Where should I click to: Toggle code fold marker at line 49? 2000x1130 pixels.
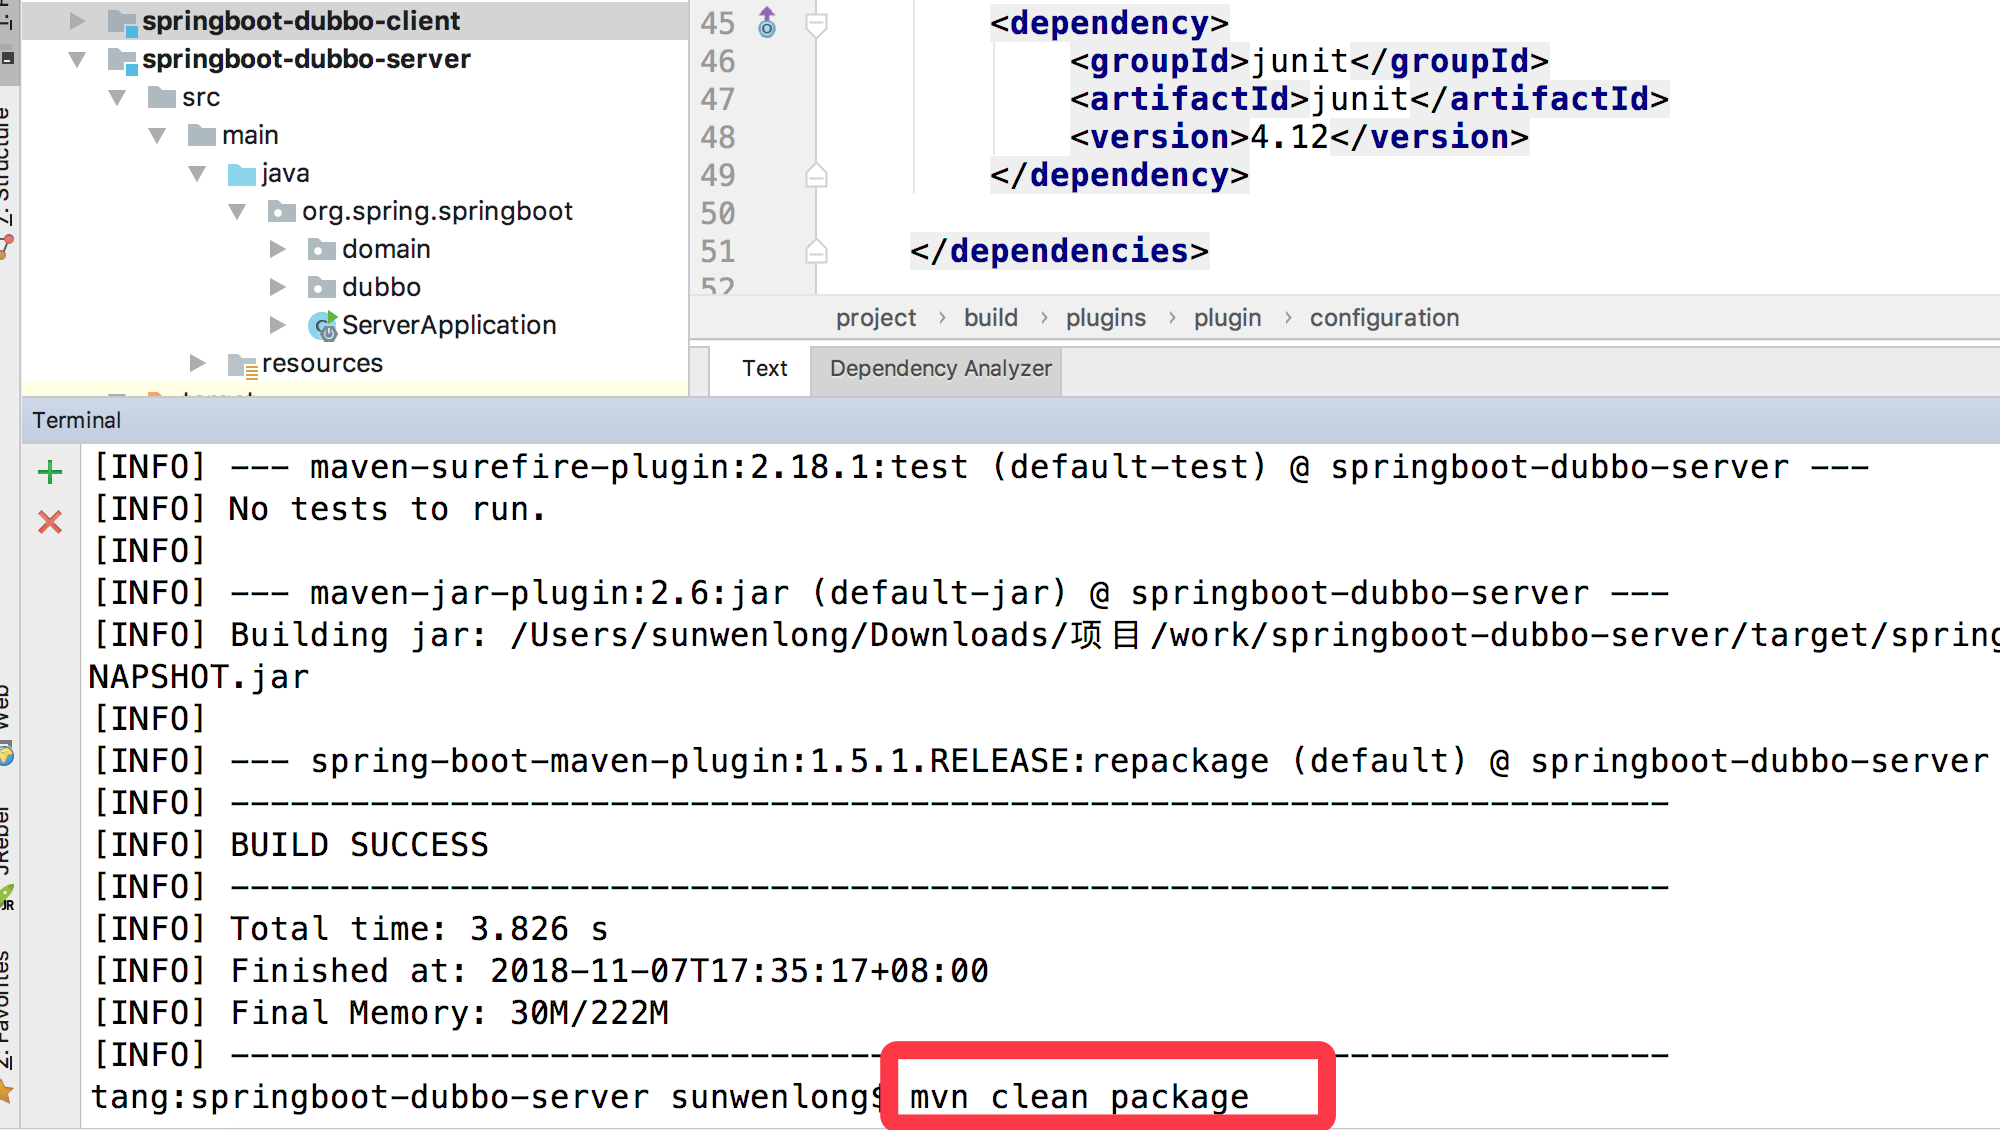tap(816, 176)
